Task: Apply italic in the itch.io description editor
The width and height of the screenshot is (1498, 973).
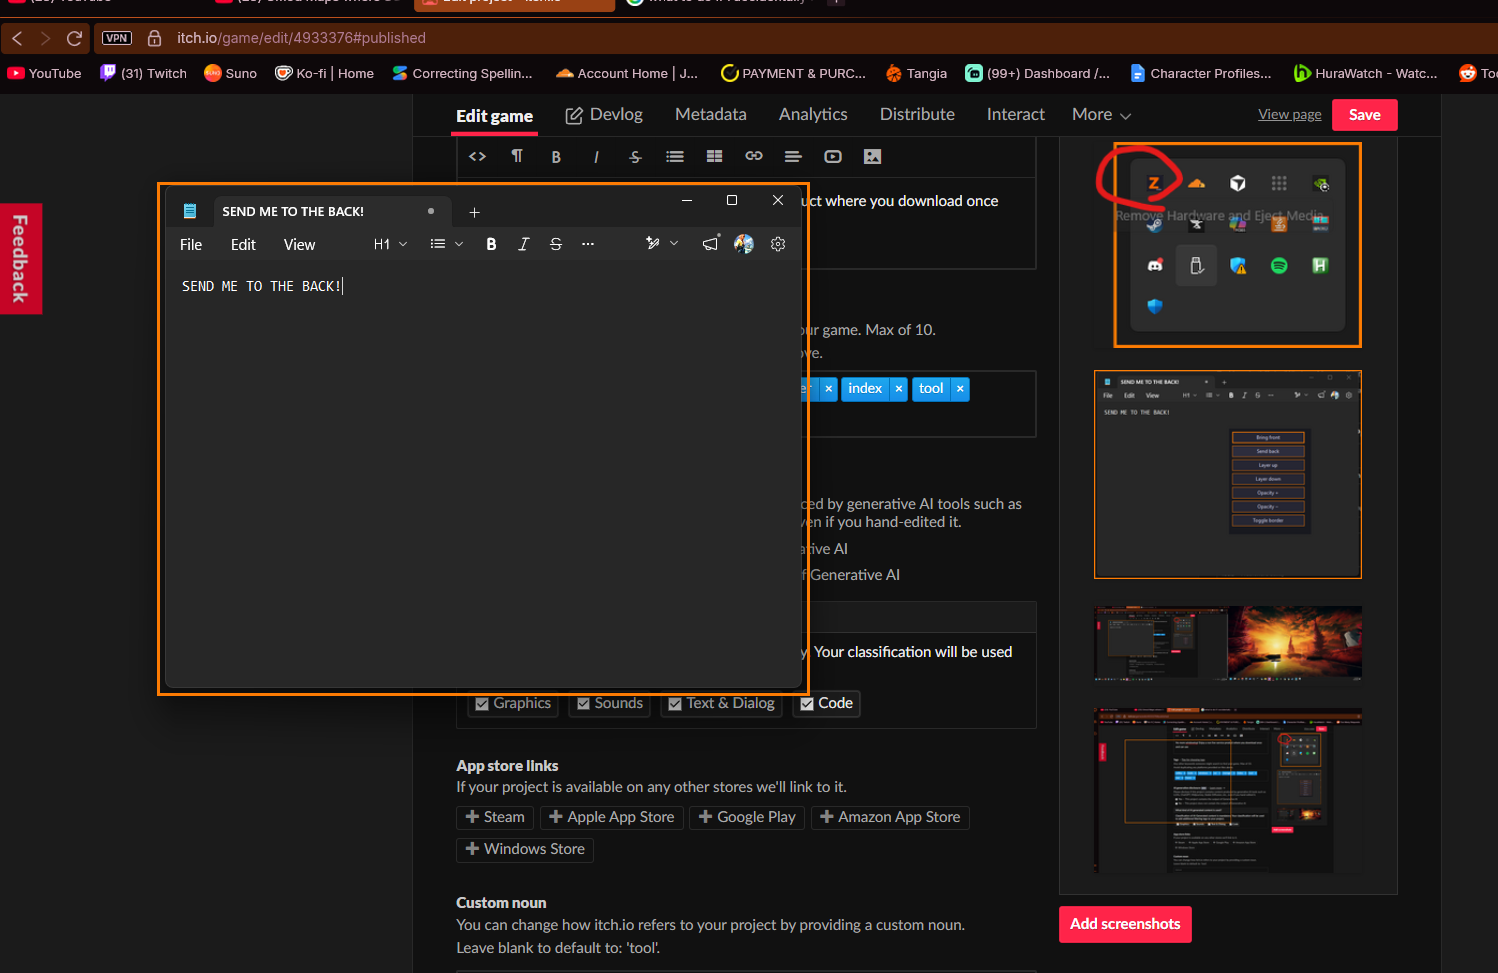Action: coord(596,157)
